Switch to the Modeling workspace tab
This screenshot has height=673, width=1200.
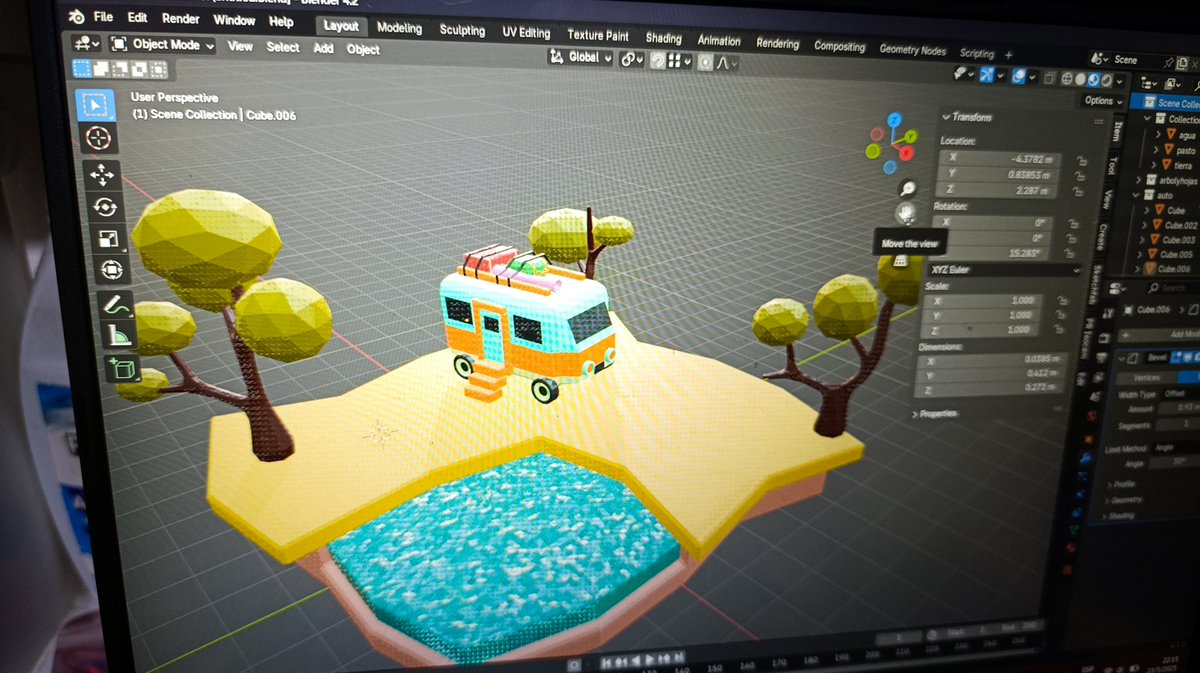click(x=399, y=28)
